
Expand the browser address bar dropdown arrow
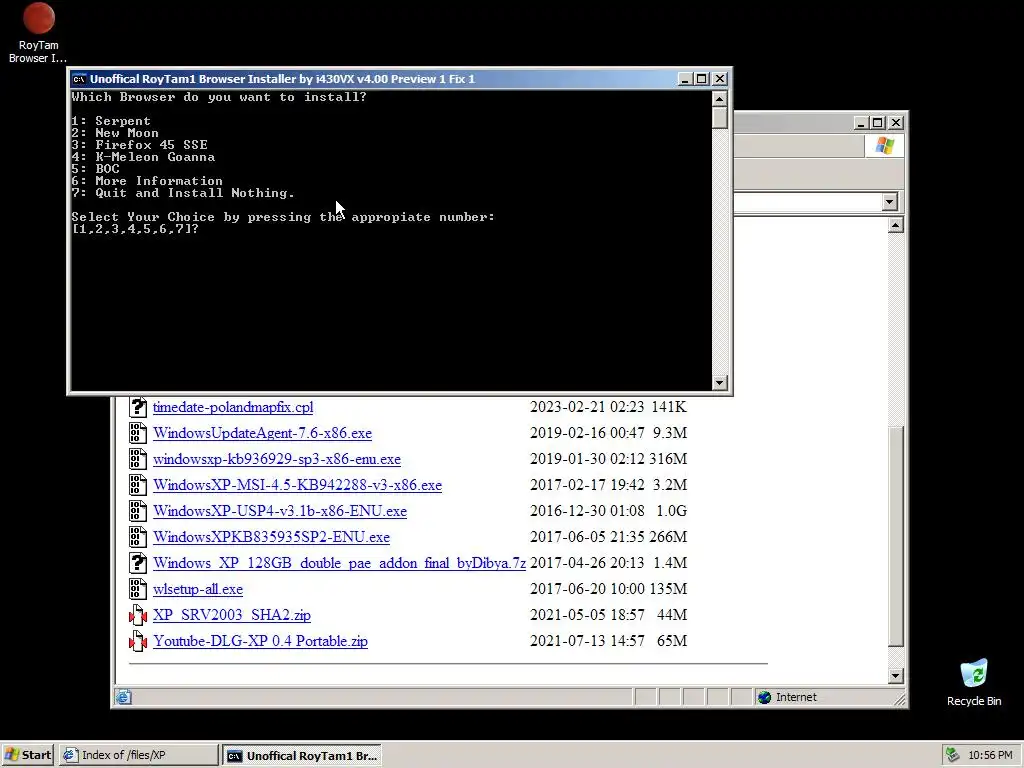889,202
